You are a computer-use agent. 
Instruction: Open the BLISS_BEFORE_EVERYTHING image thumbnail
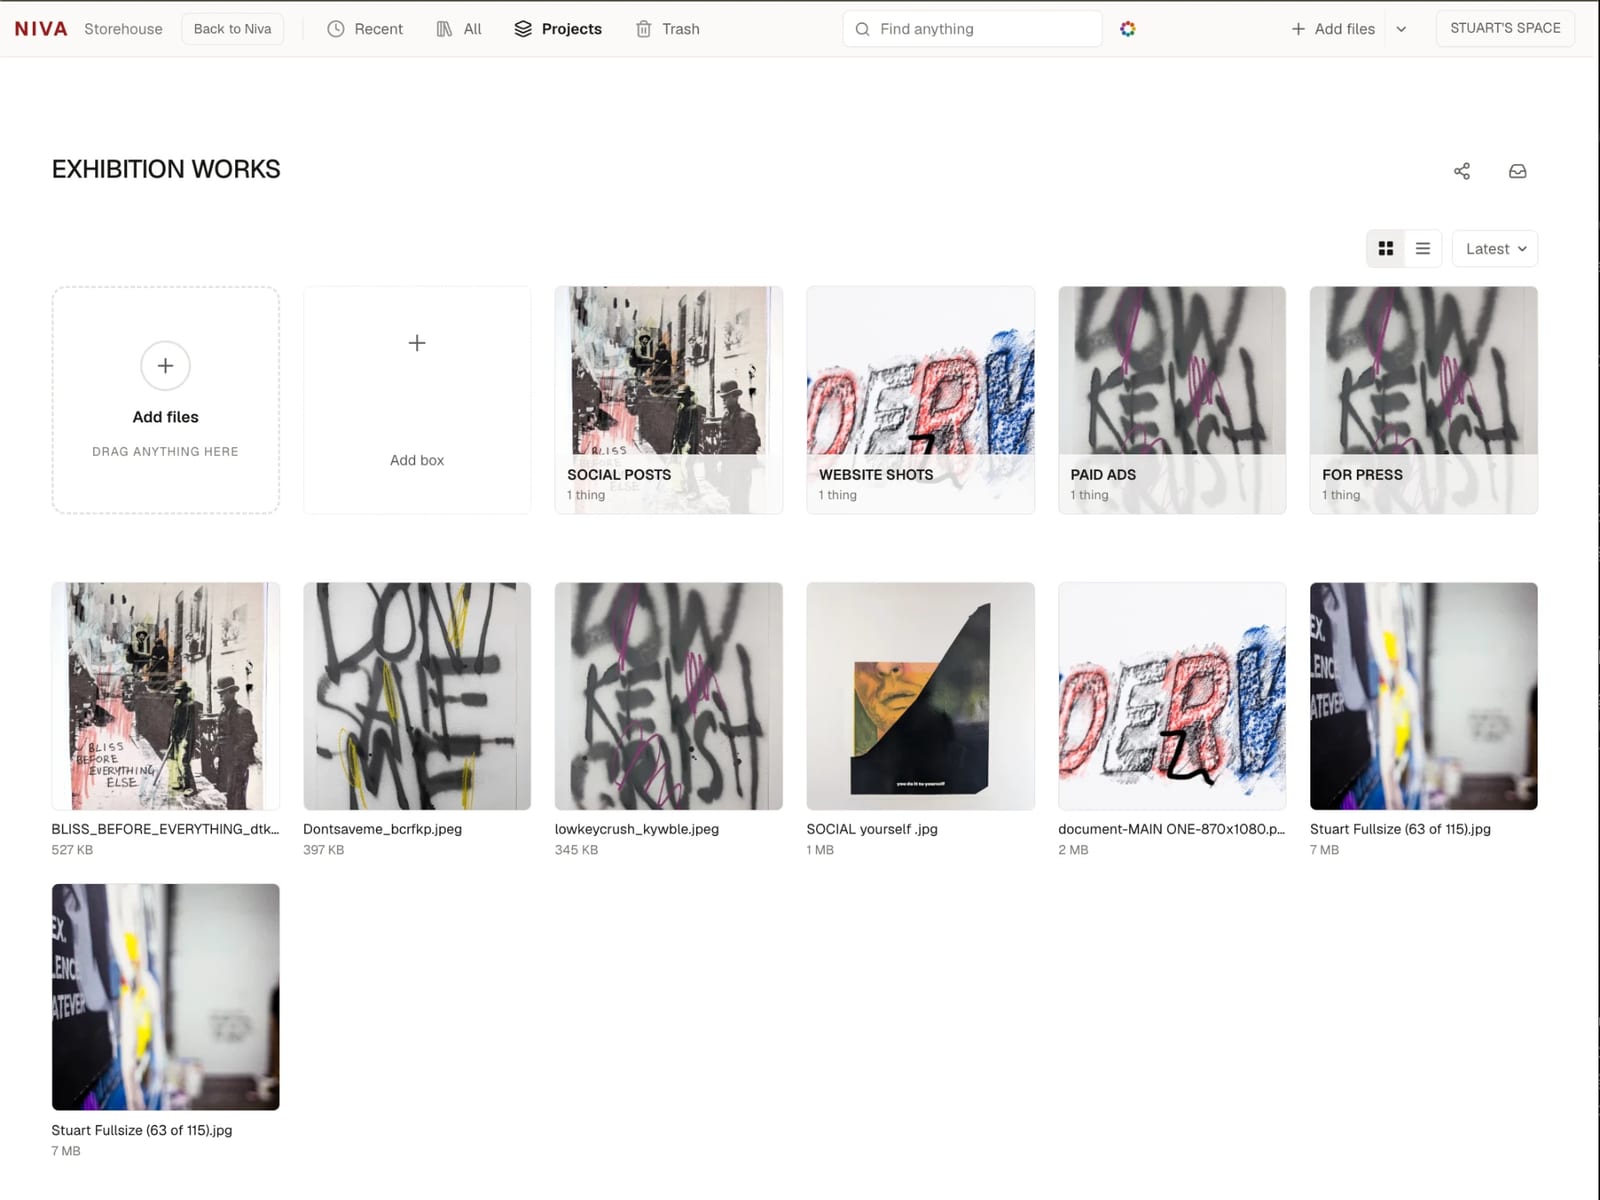point(166,696)
